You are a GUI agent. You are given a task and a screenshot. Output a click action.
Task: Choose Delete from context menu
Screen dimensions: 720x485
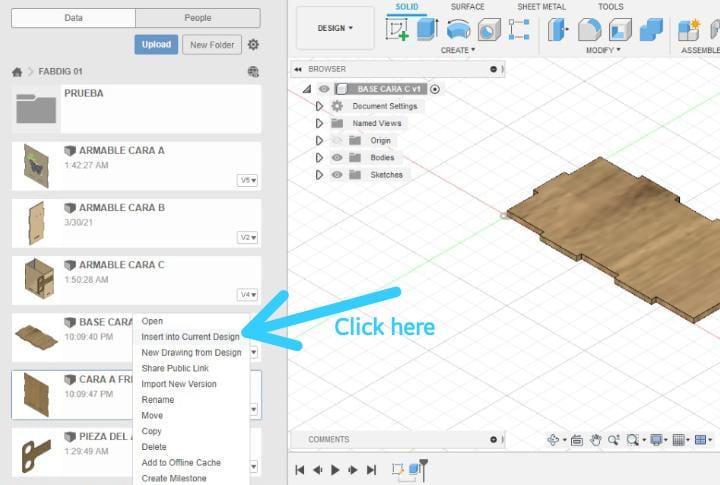tap(191, 447)
